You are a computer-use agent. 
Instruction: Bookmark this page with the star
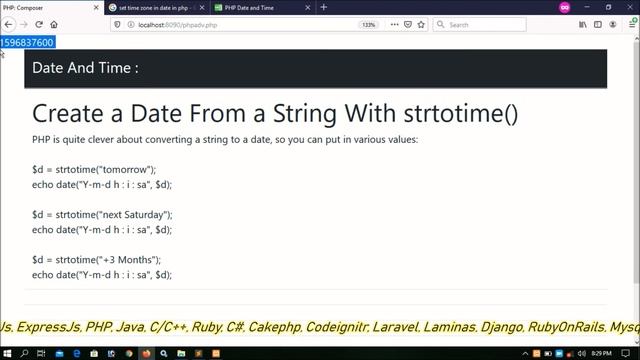click(x=421, y=24)
